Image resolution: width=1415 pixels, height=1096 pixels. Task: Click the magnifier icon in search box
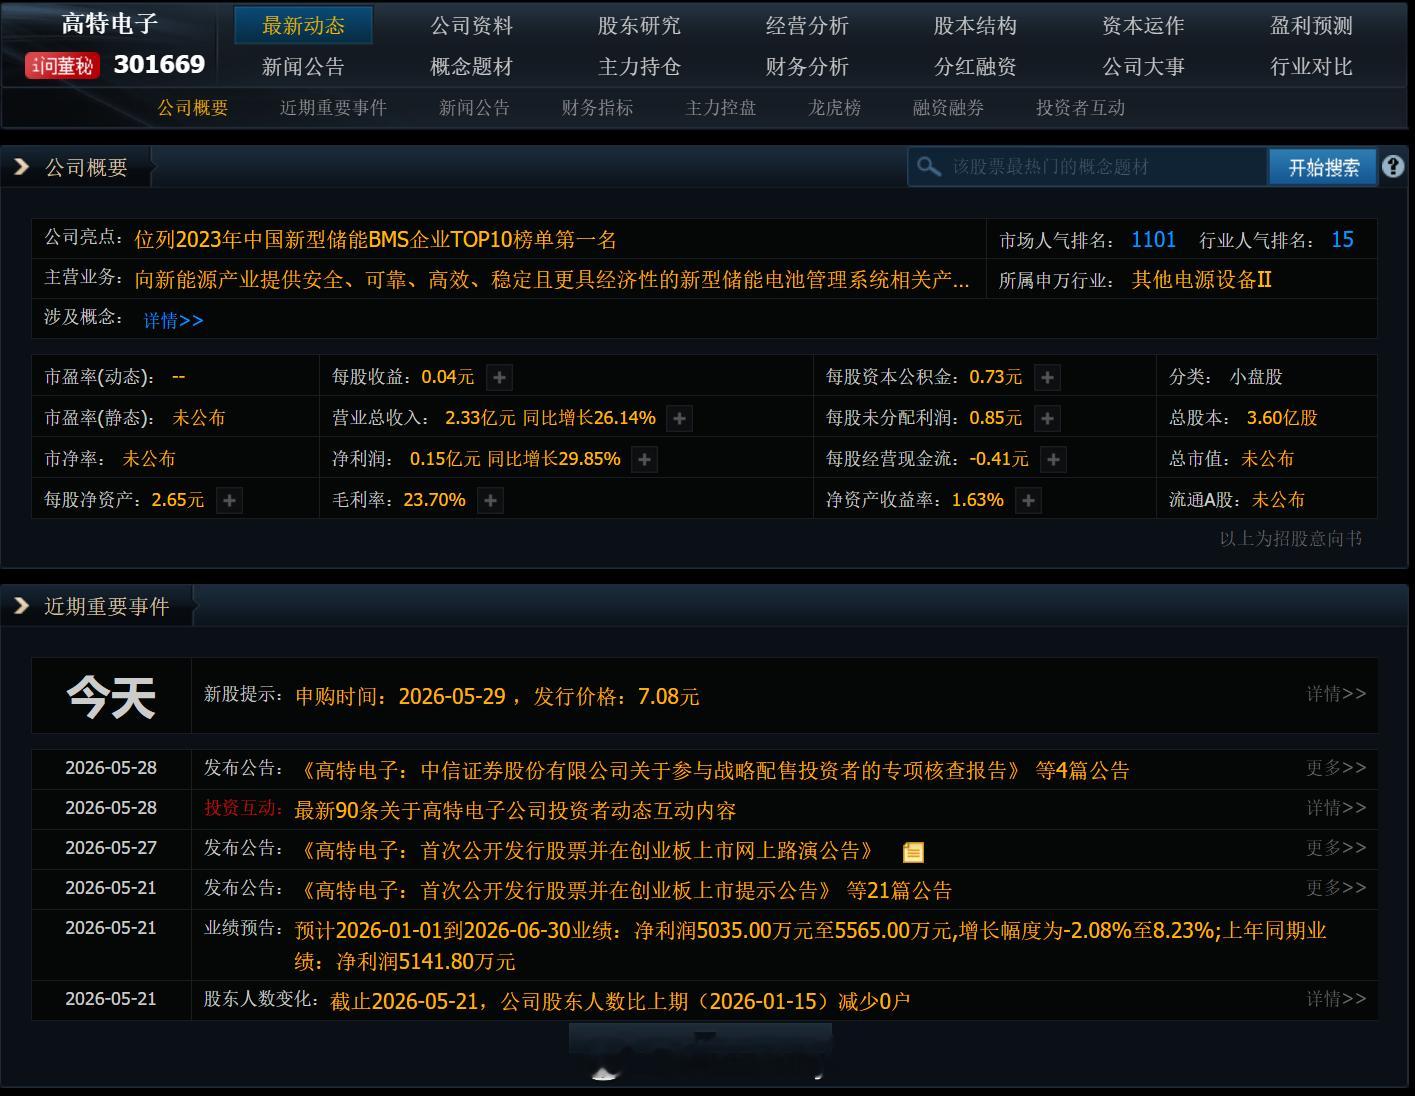pyautogui.click(x=929, y=167)
